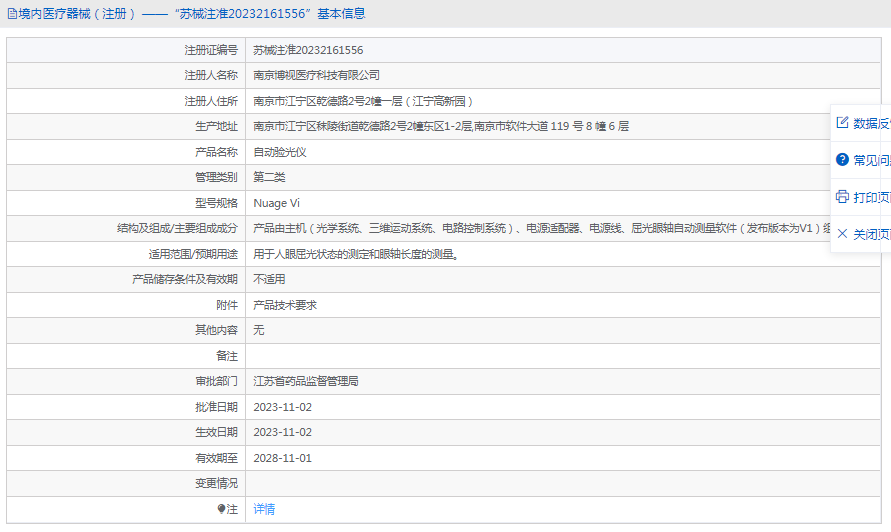Click the 型号规格 row label
Screen dimensions: 891x532
[x=216, y=203]
